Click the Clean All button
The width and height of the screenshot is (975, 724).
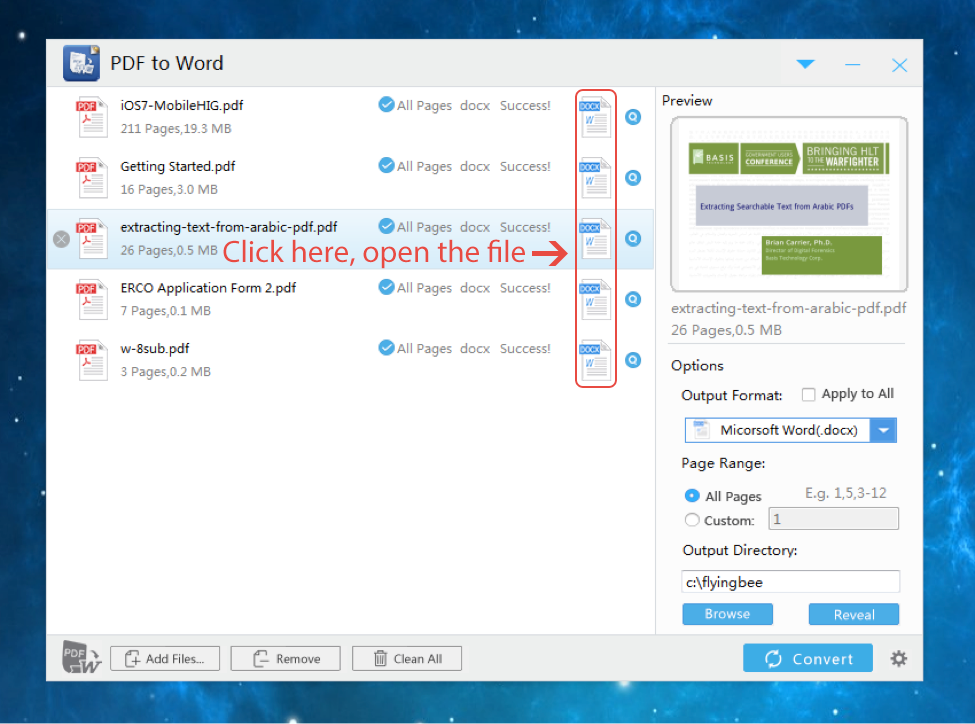point(407,659)
